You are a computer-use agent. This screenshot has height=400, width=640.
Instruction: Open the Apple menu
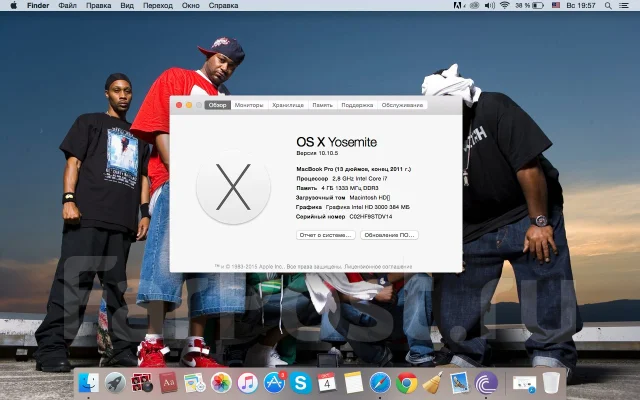[x=13, y=5]
